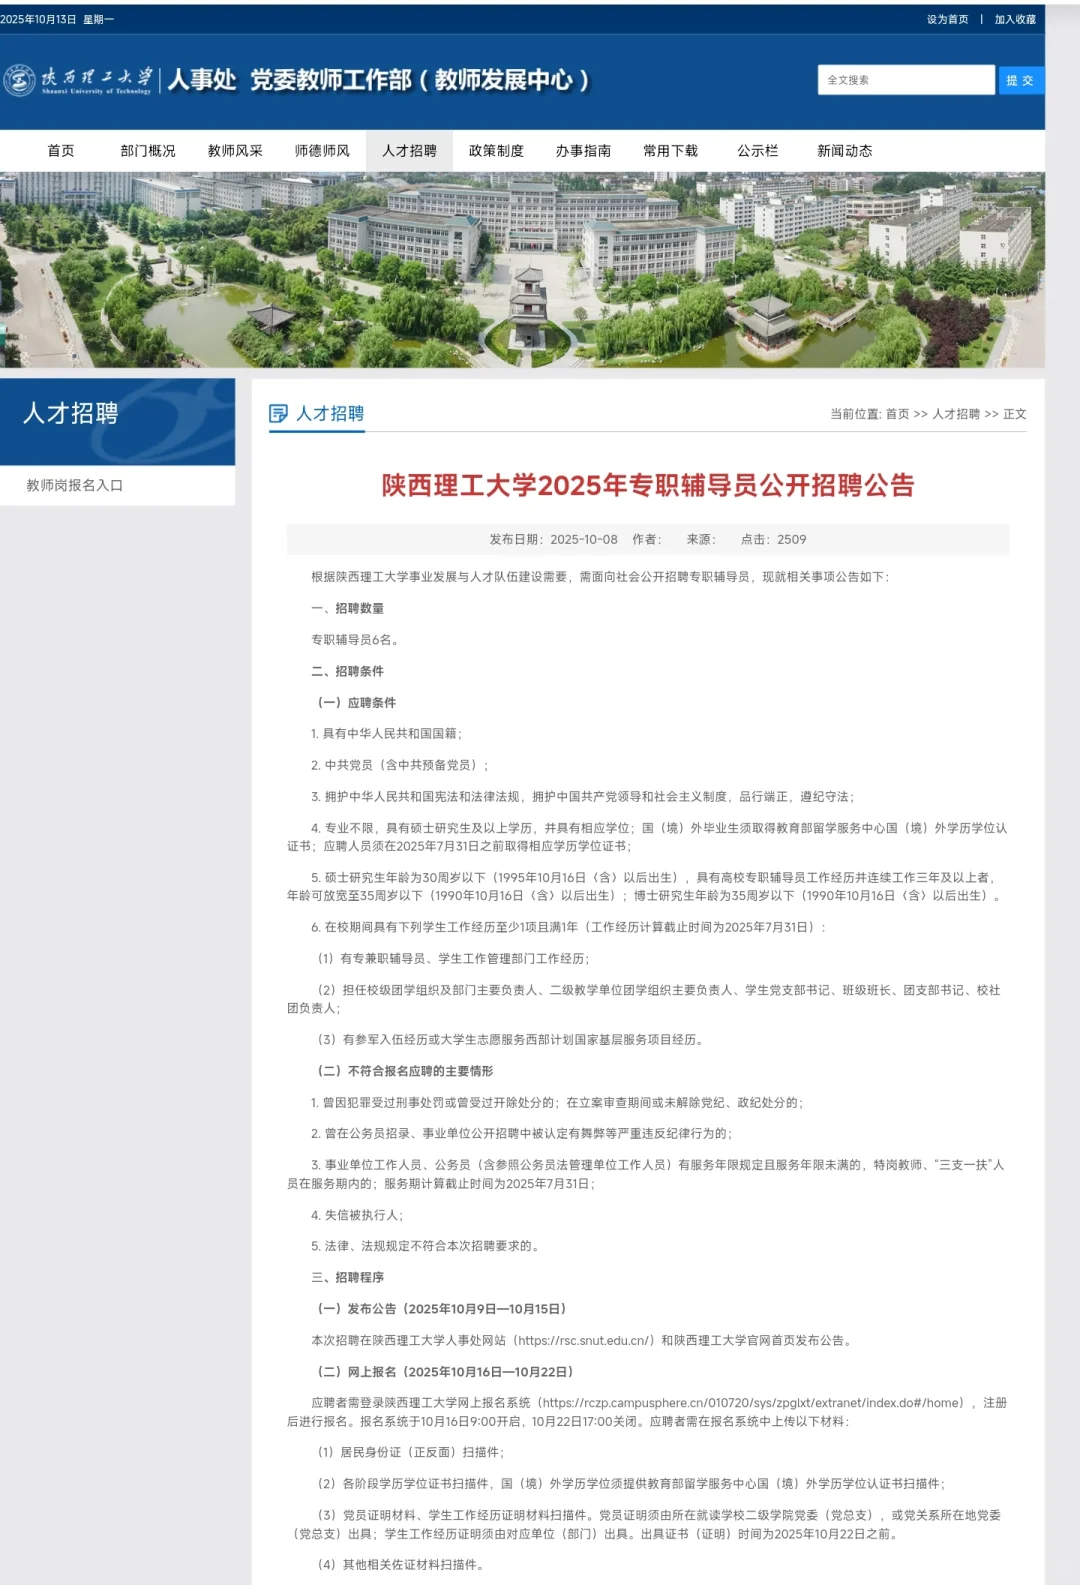The width and height of the screenshot is (1080, 1585).
Task: Click the line 2. 中共党员（含中共预备党员）
Action: pyautogui.click(x=400, y=765)
